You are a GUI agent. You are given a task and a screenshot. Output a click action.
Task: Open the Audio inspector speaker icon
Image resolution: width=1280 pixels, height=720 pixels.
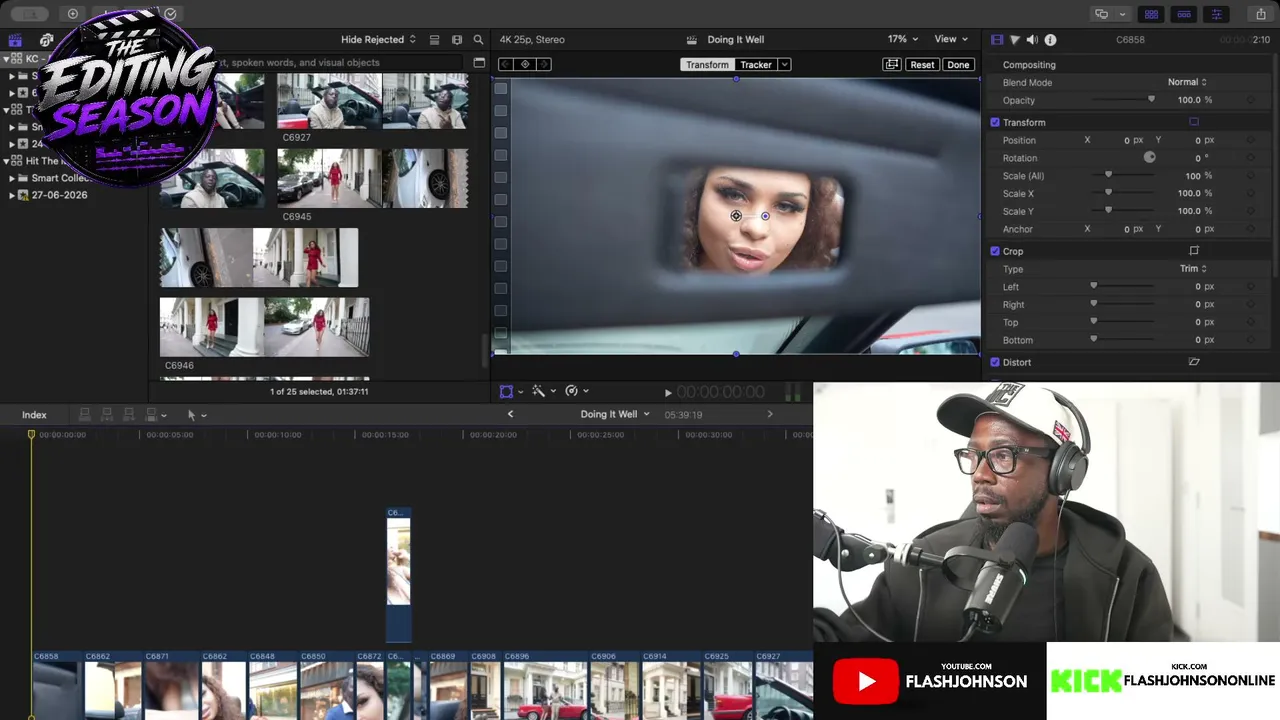(x=1032, y=40)
